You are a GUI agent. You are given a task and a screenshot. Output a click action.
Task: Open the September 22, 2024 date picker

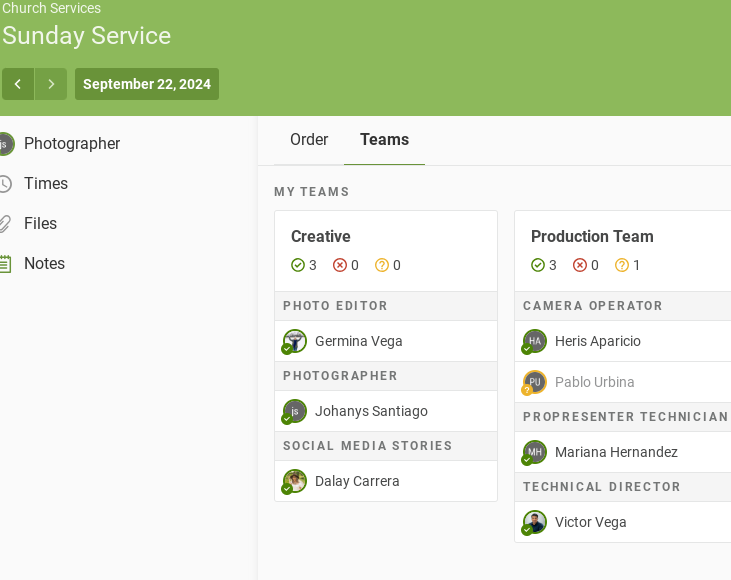click(x=147, y=84)
